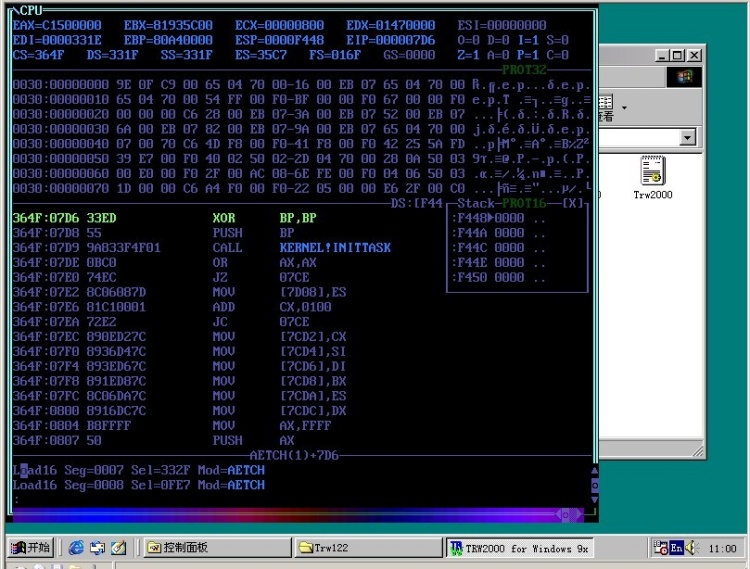Image resolution: width=750 pixels, height=569 pixels.
Task: Click the ECX=00000800 register value
Action: tap(279, 25)
